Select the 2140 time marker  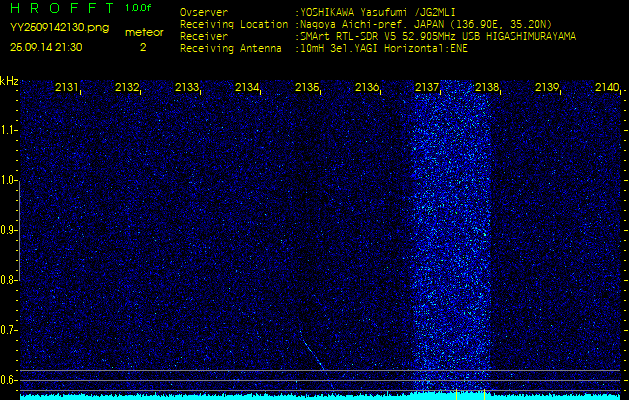click(x=606, y=88)
